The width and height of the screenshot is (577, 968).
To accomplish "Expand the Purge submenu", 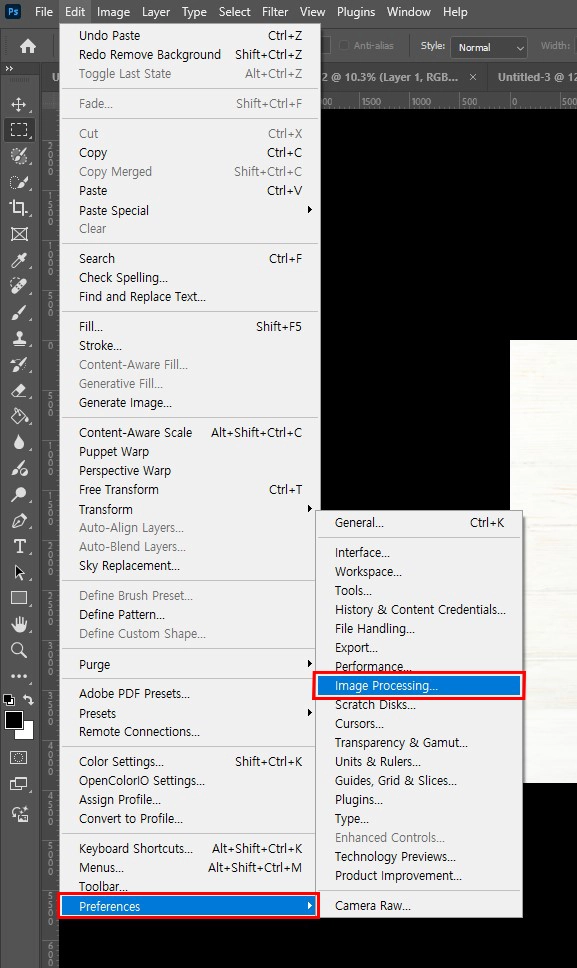I will point(190,664).
